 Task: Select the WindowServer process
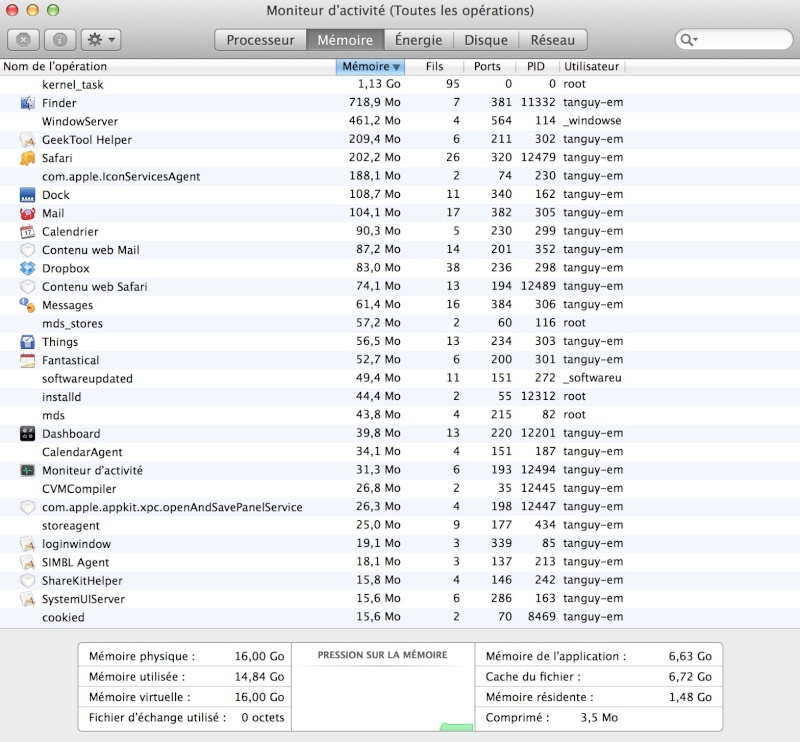point(400,121)
